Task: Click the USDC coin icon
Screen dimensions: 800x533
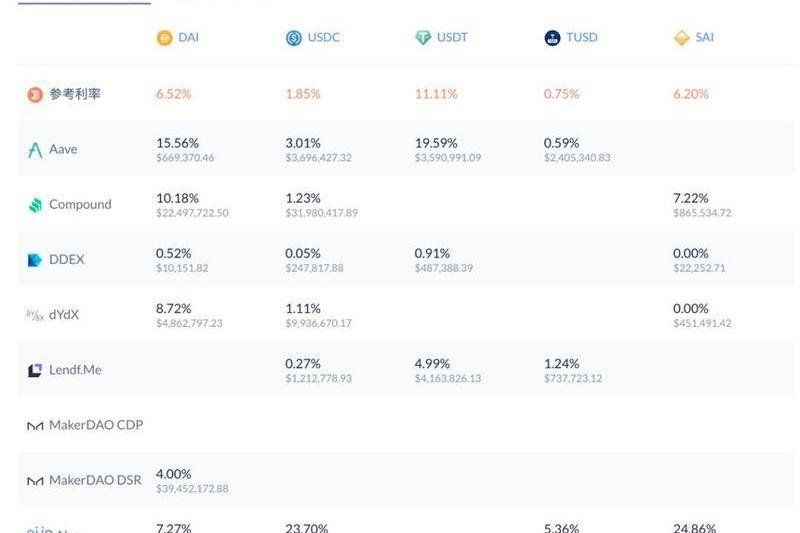Action: coord(293,38)
